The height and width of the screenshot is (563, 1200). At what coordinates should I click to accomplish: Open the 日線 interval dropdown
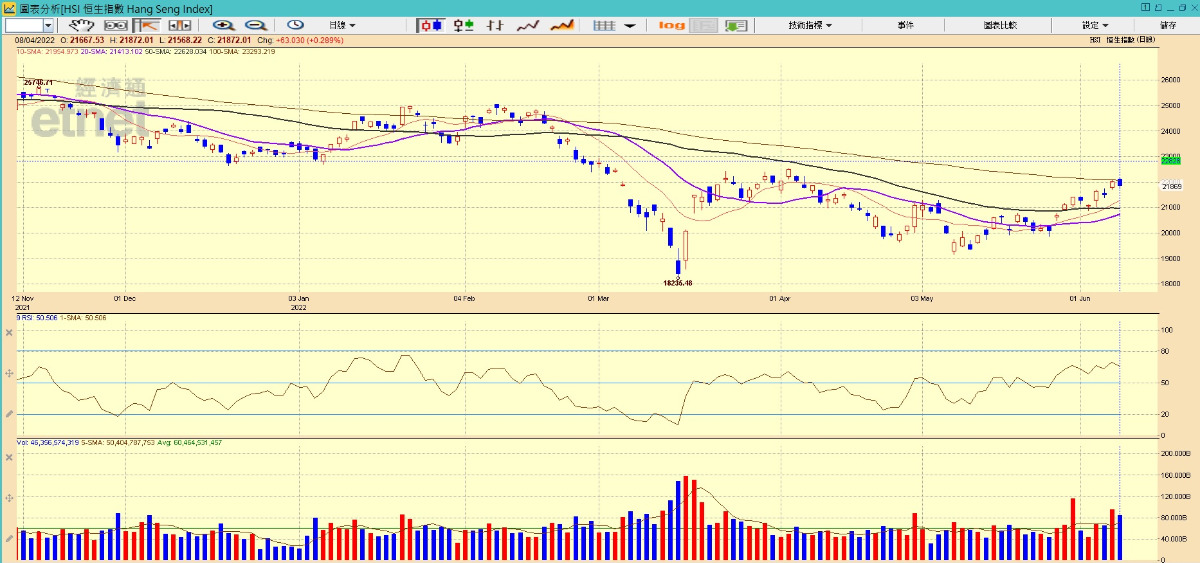tap(343, 24)
